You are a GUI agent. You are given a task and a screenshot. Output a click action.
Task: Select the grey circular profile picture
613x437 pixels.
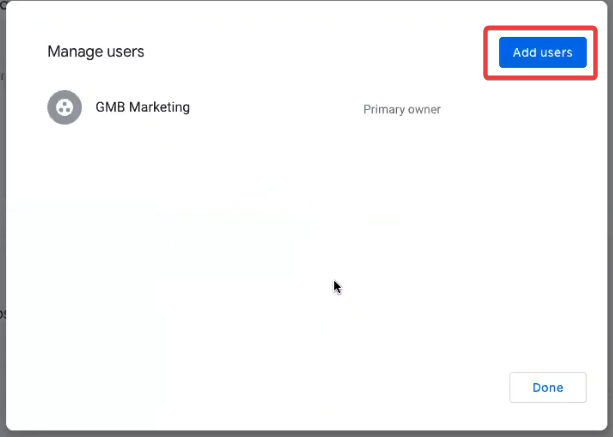(64, 108)
